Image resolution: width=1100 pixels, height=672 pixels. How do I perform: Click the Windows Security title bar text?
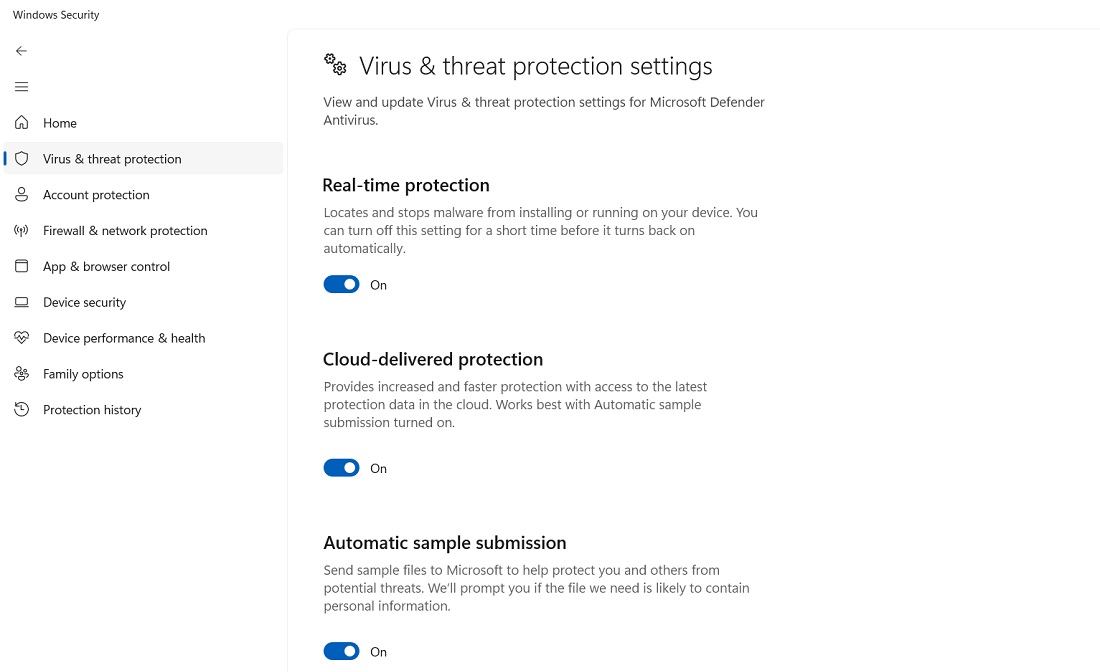55,14
